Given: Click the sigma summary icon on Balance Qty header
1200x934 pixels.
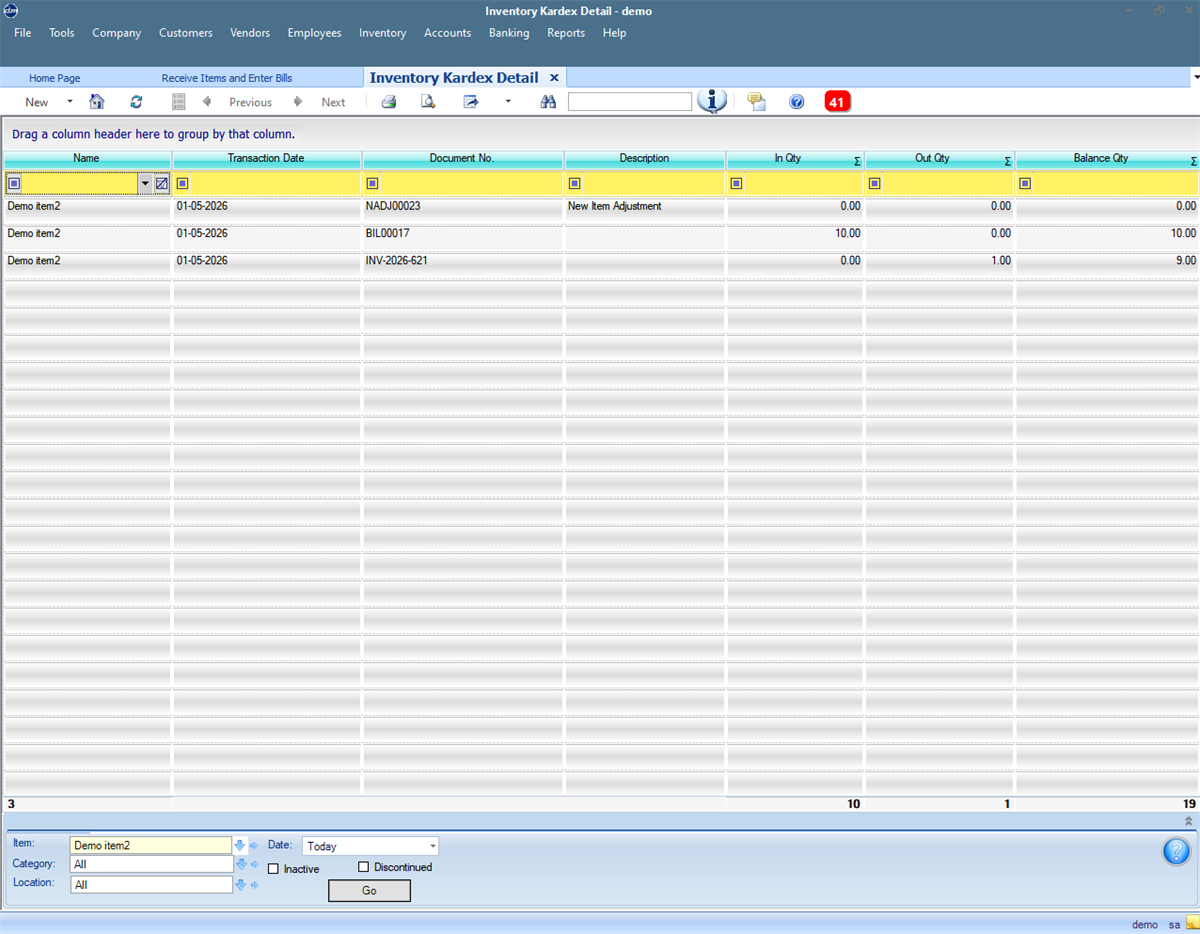Looking at the screenshot, I should [x=1194, y=161].
